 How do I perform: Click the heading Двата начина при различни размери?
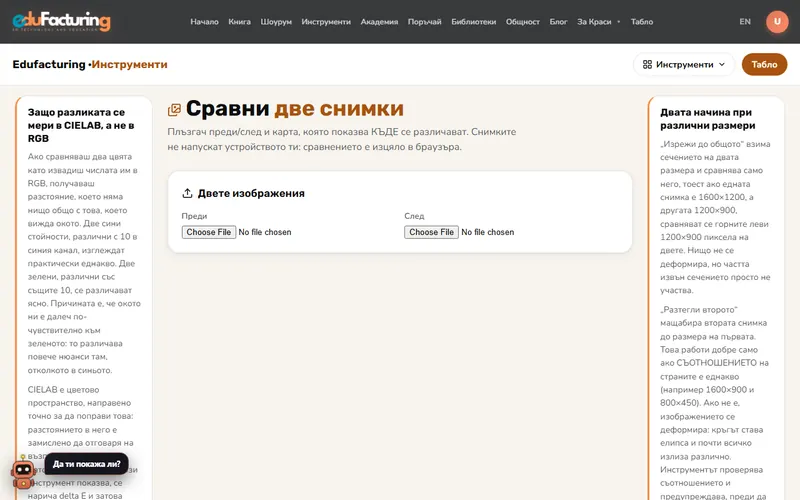[708, 119]
